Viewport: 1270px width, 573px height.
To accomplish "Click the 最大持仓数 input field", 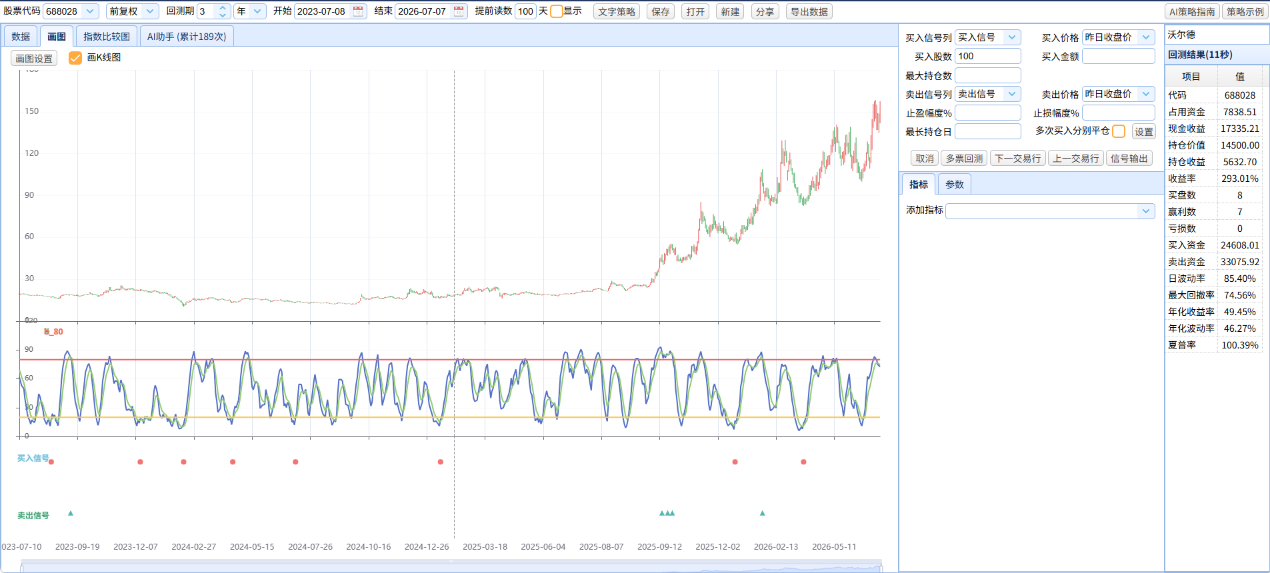I will pos(988,75).
